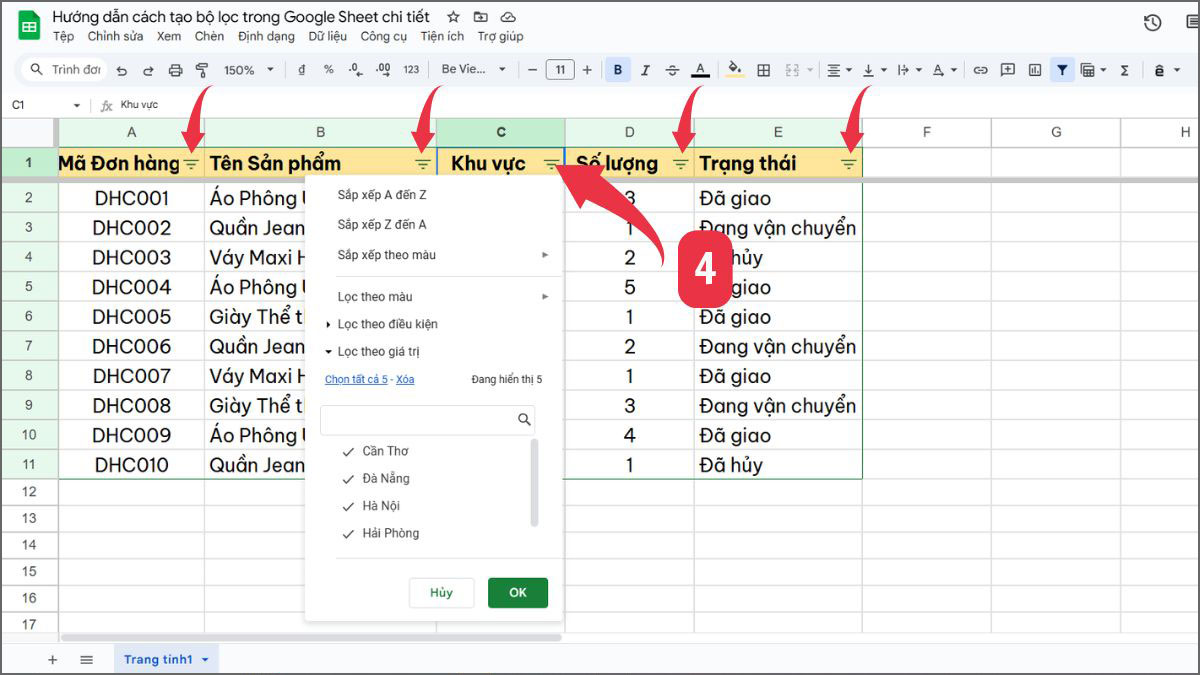Open the Borders icon
Image resolution: width=1200 pixels, height=675 pixels.
(762, 70)
